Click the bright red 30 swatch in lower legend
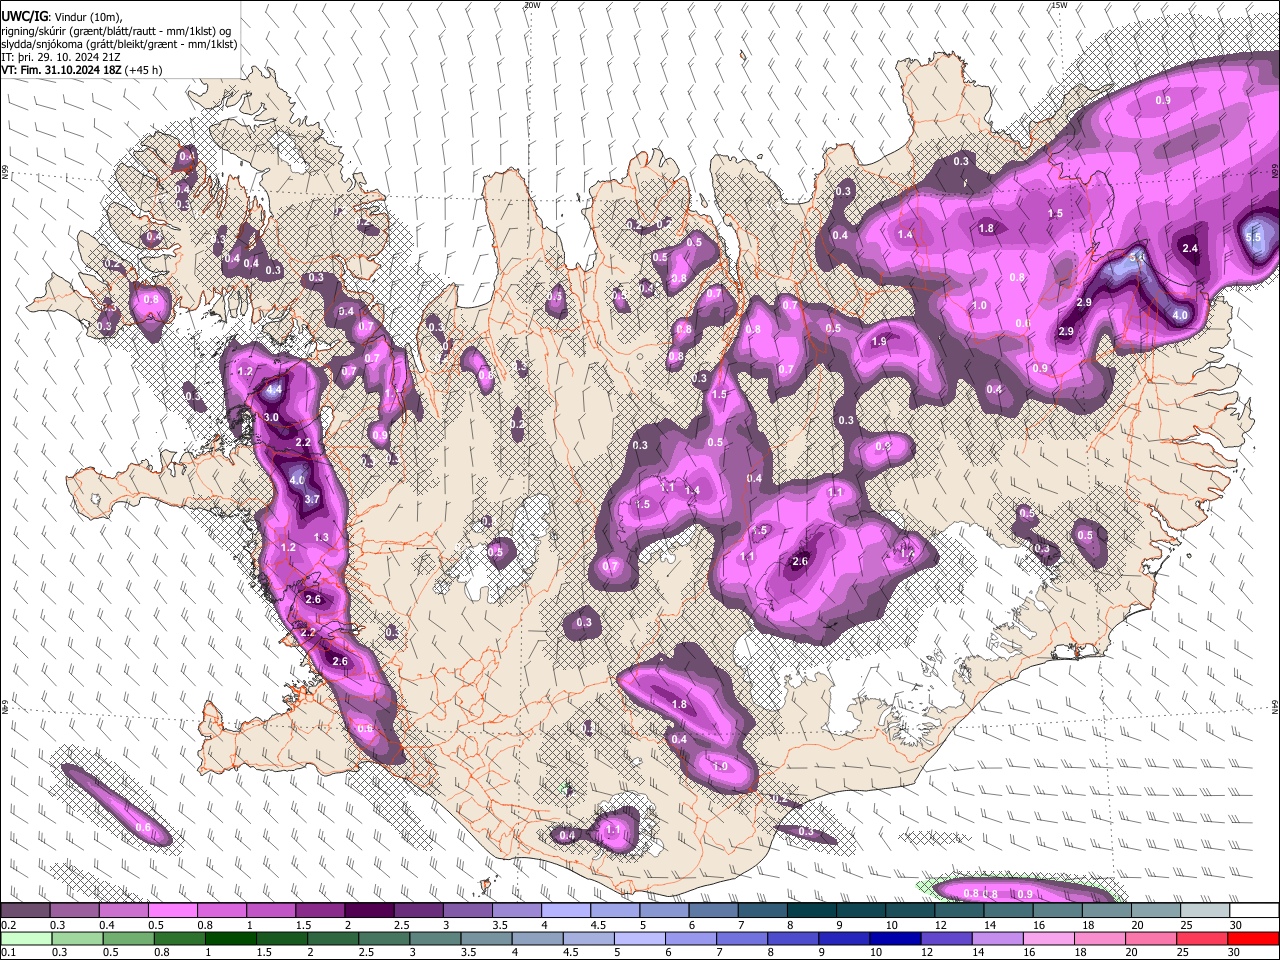The height and width of the screenshot is (960, 1280). pos(1254,939)
